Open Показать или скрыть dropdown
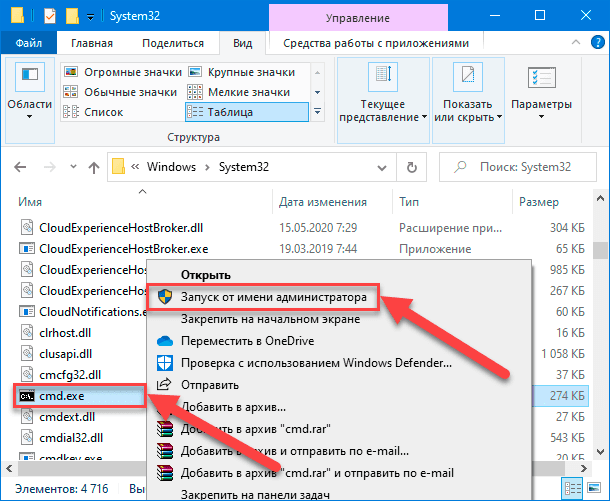Image resolution: width=610 pixels, height=501 pixels. pyautogui.click(x=468, y=100)
